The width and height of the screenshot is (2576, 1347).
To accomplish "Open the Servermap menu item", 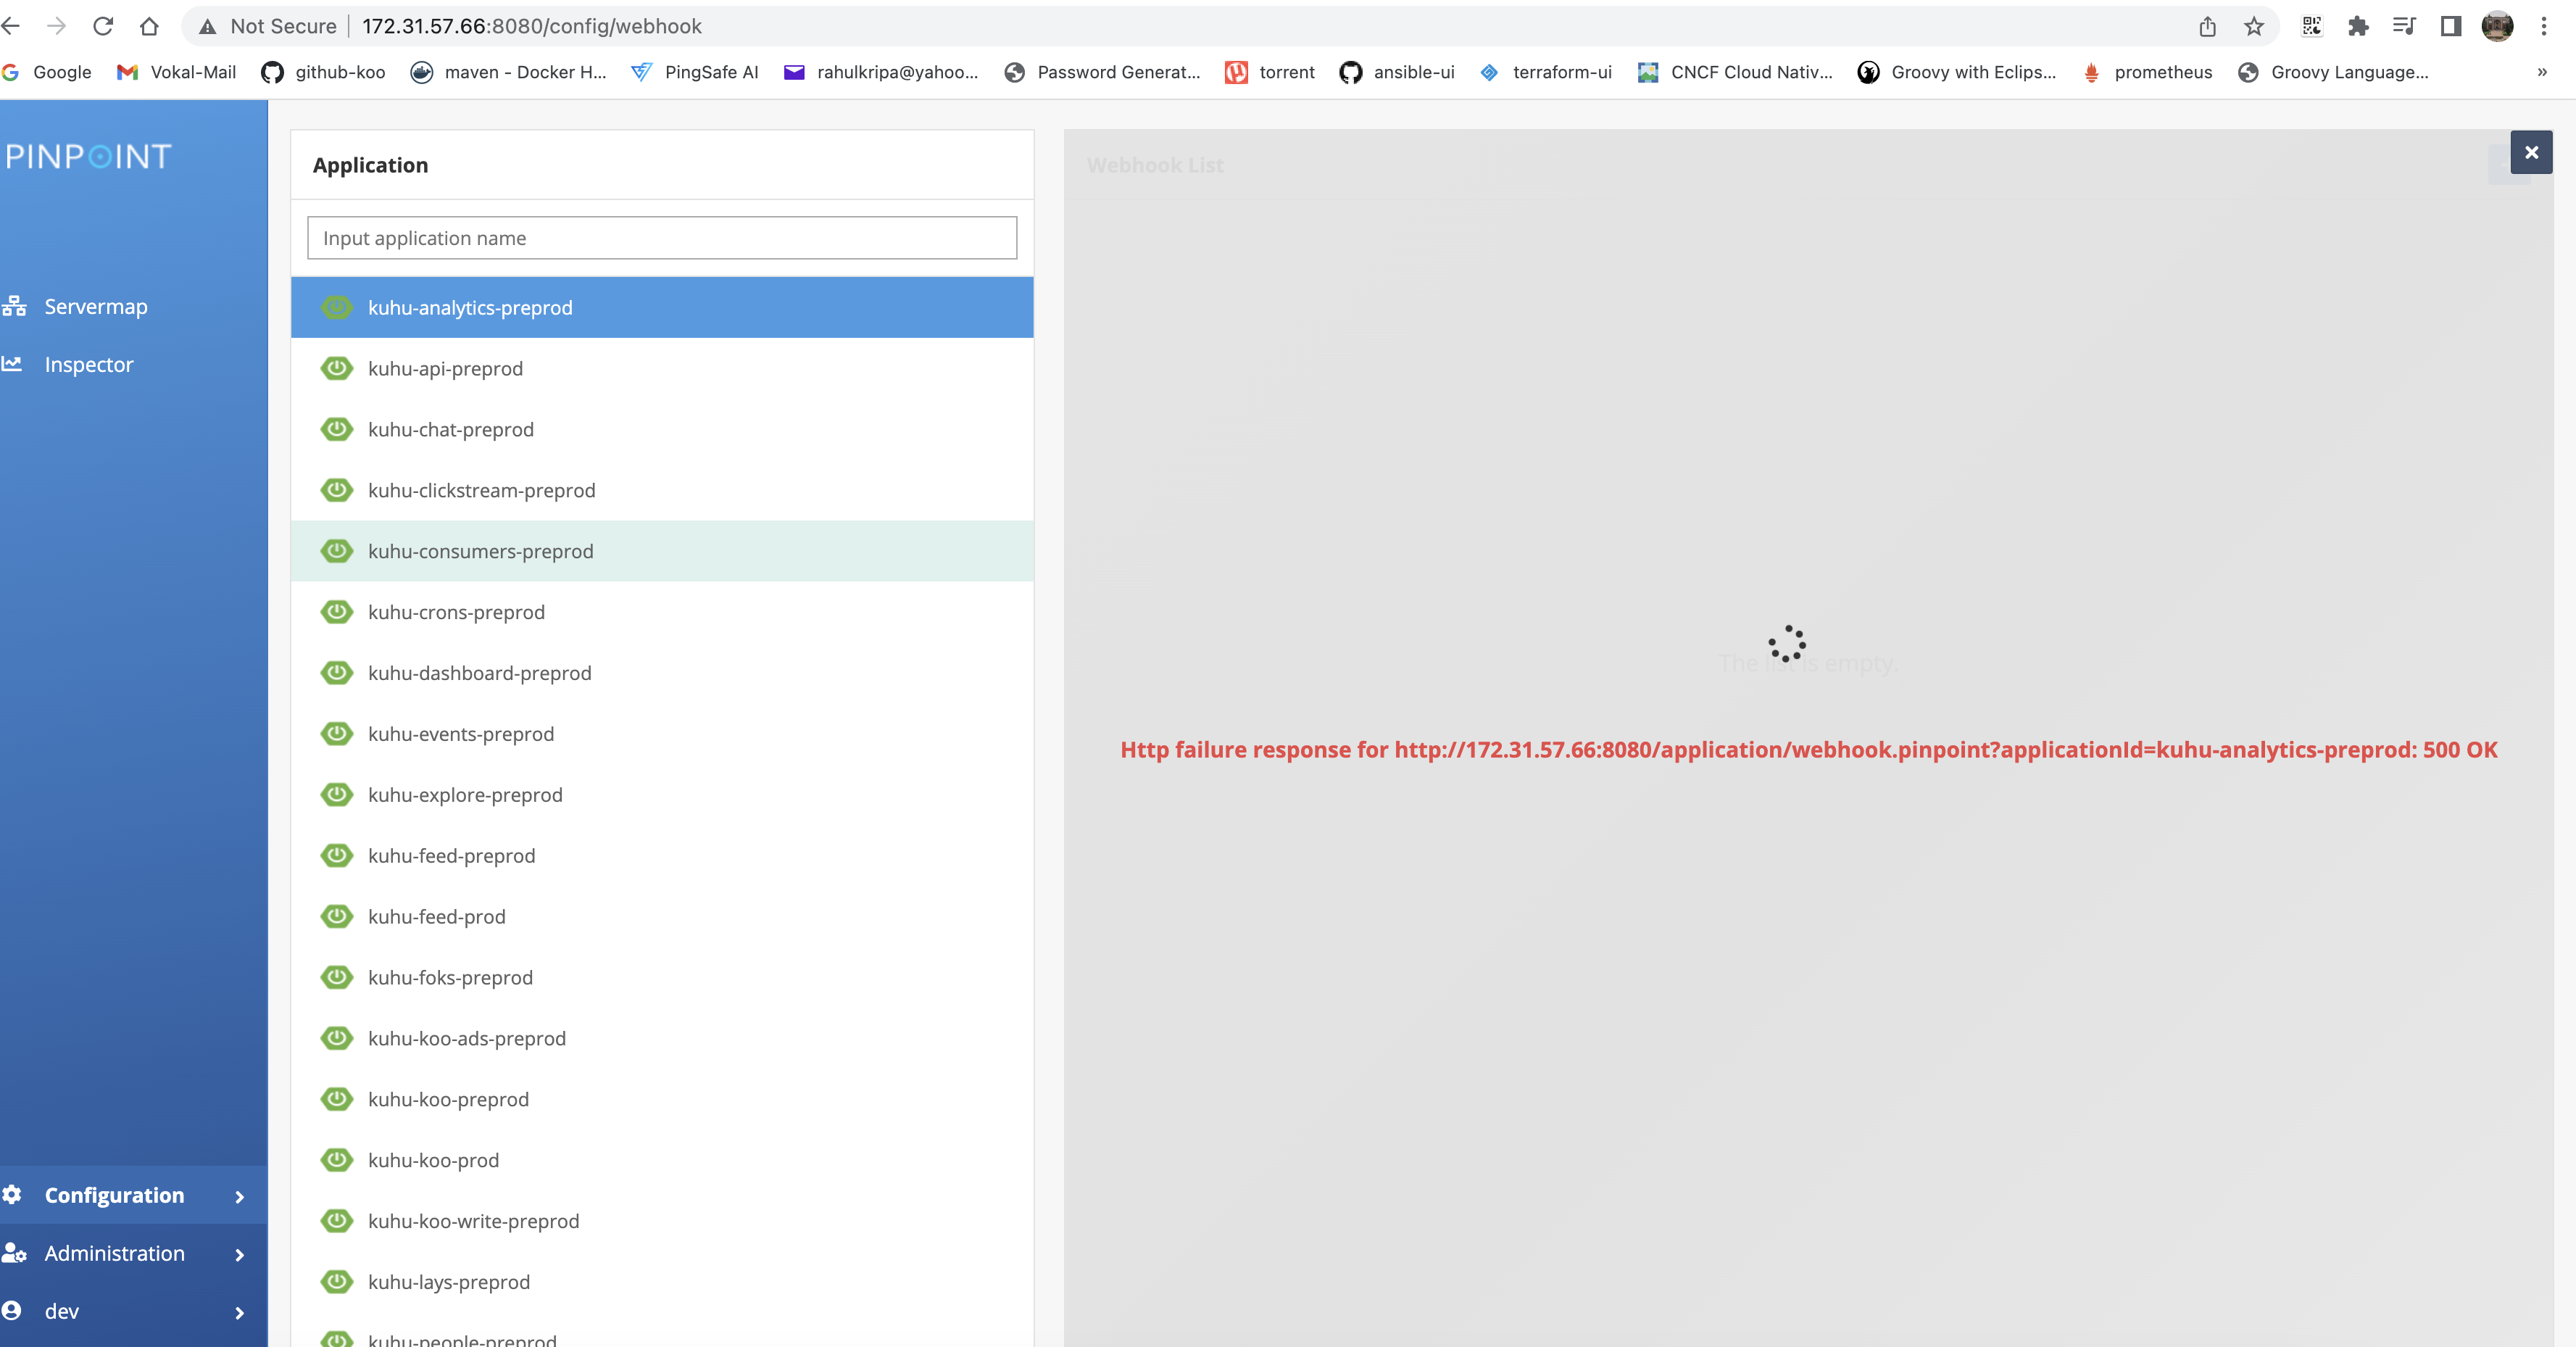I will (x=96, y=306).
